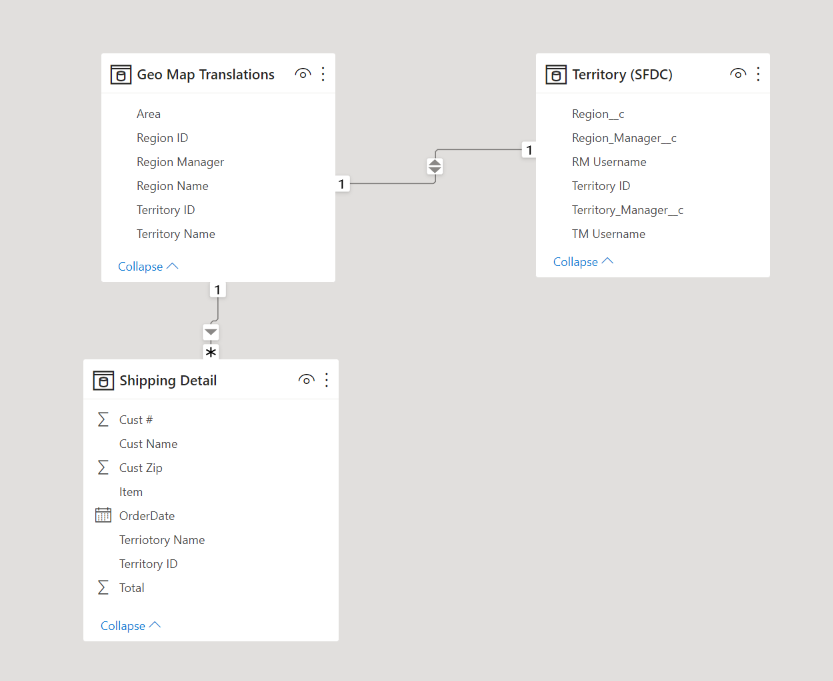833x681 pixels.
Task: Click the calendar icon beside OrderDate
Action: 103,515
